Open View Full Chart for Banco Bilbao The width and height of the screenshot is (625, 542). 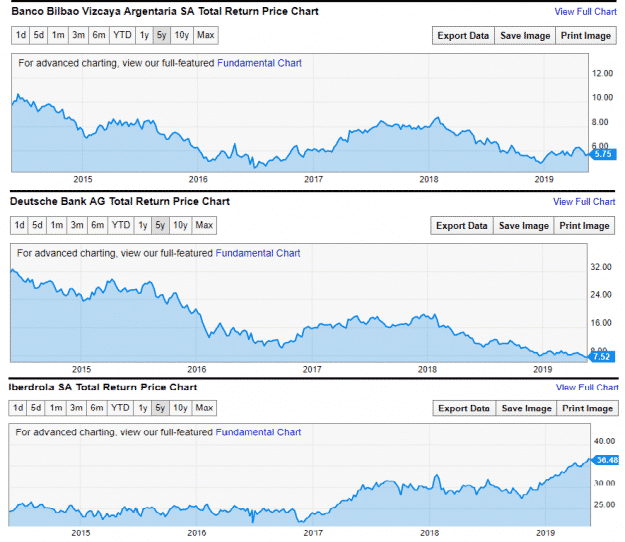585,12
